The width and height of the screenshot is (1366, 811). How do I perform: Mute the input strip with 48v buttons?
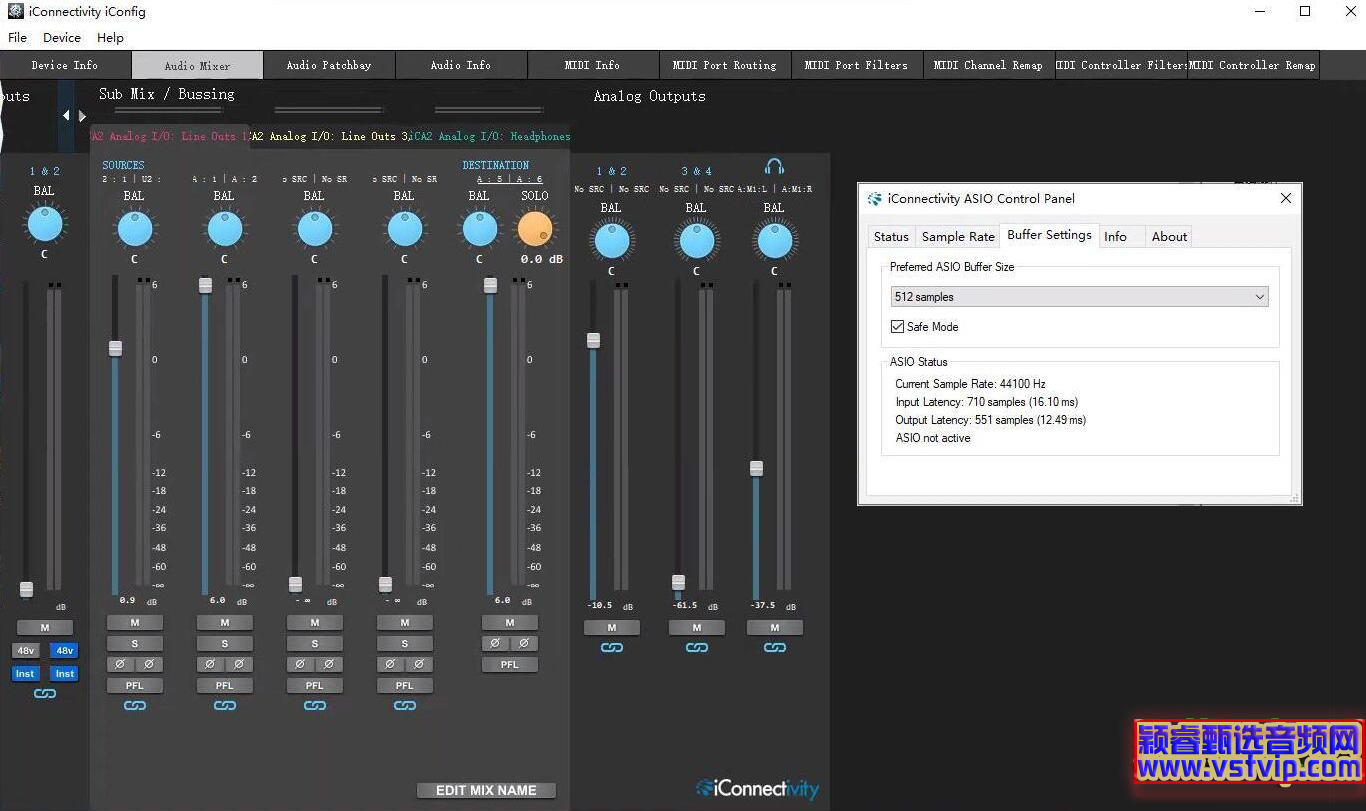coord(45,628)
